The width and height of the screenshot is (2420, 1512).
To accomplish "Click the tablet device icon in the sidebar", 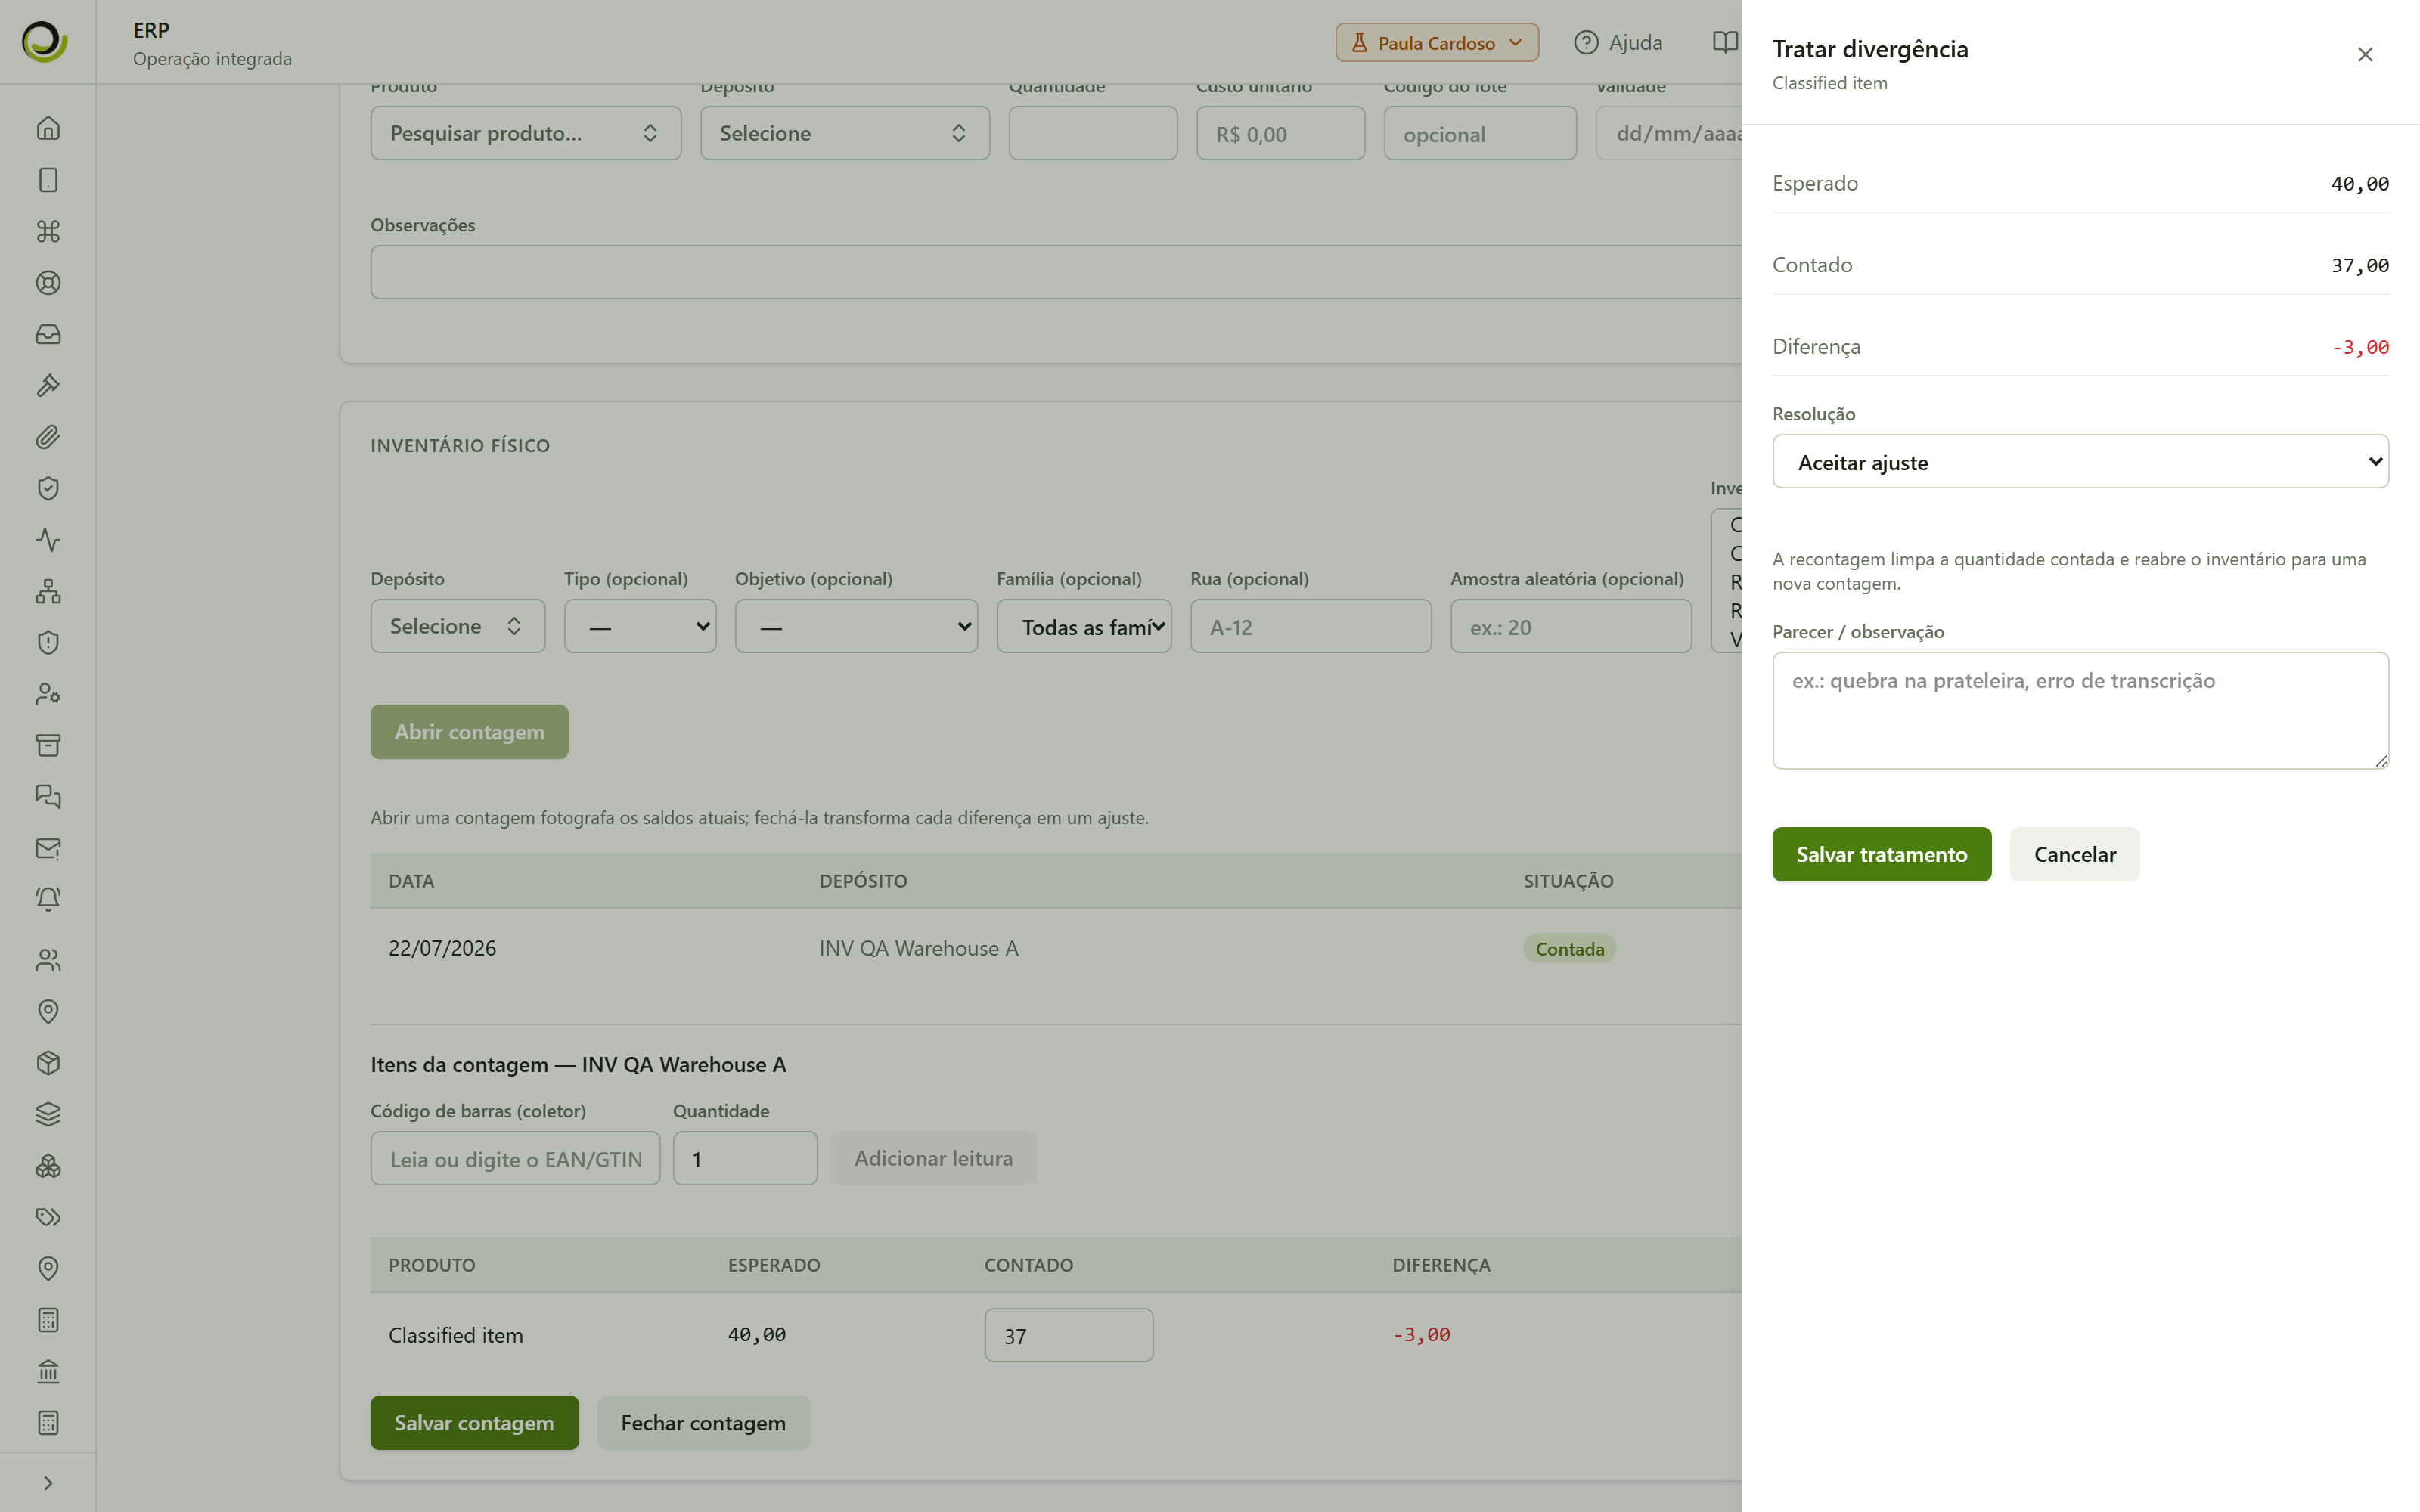I will (48, 180).
